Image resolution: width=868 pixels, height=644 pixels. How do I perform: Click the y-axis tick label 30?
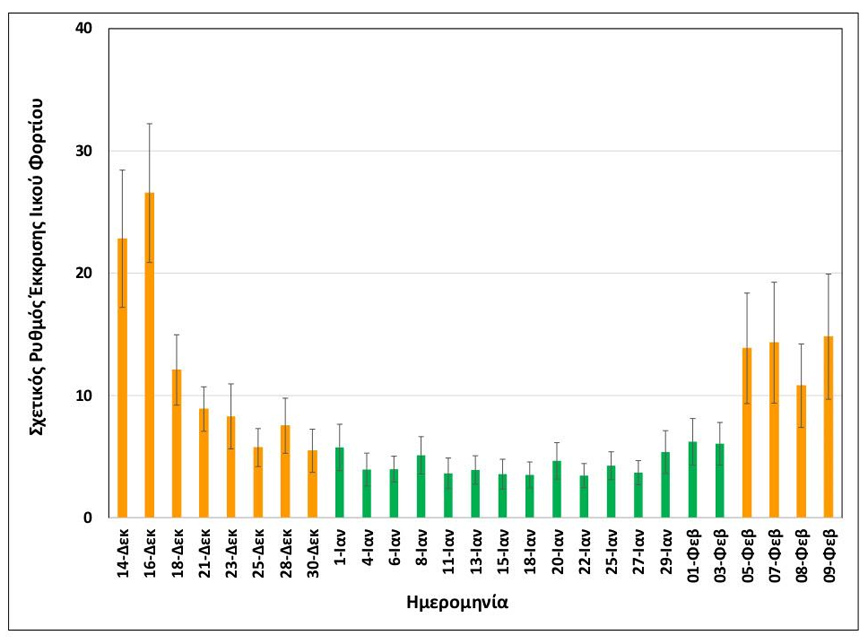84,151
